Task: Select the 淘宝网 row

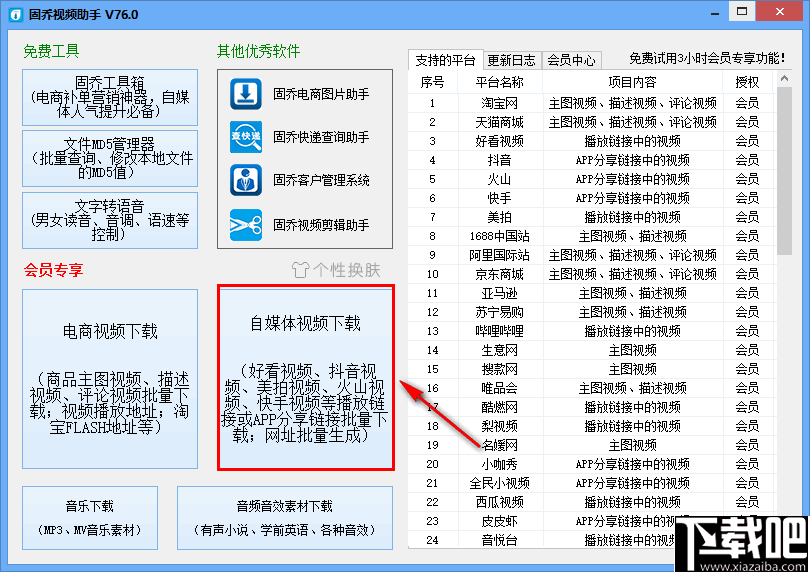Action: pyautogui.click(x=592, y=103)
